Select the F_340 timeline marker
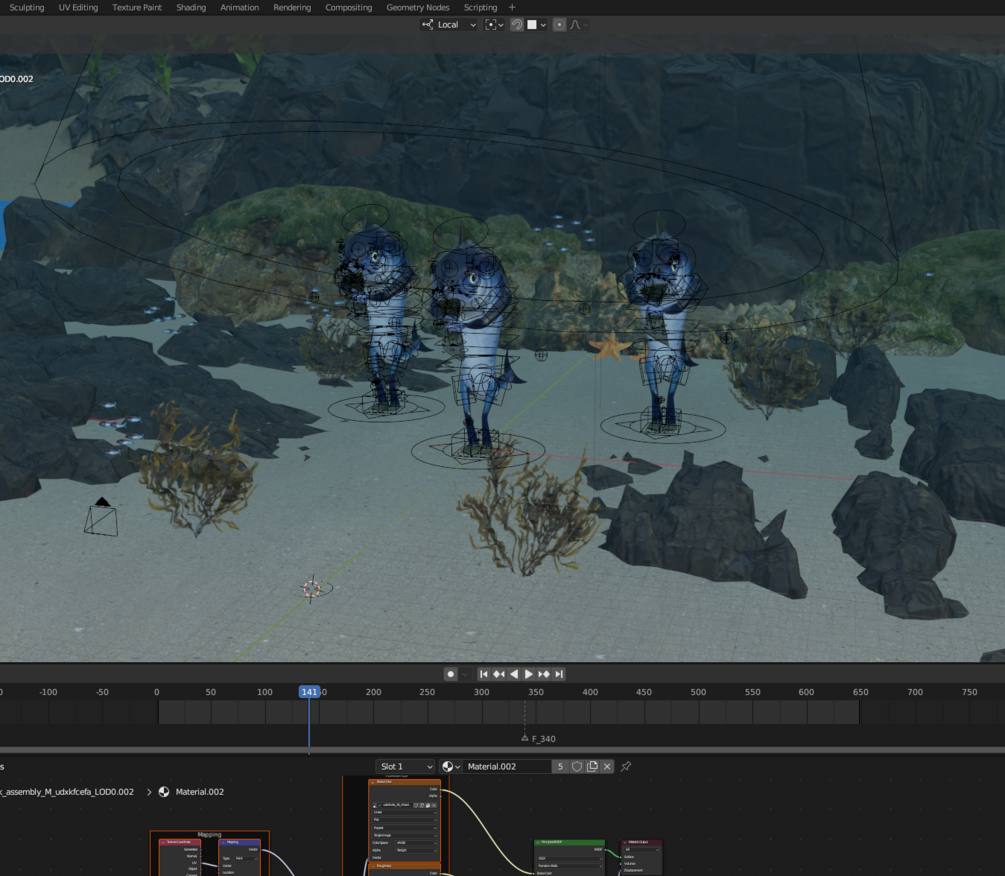This screenshot has width=1005, height=876. pos(538,739)
